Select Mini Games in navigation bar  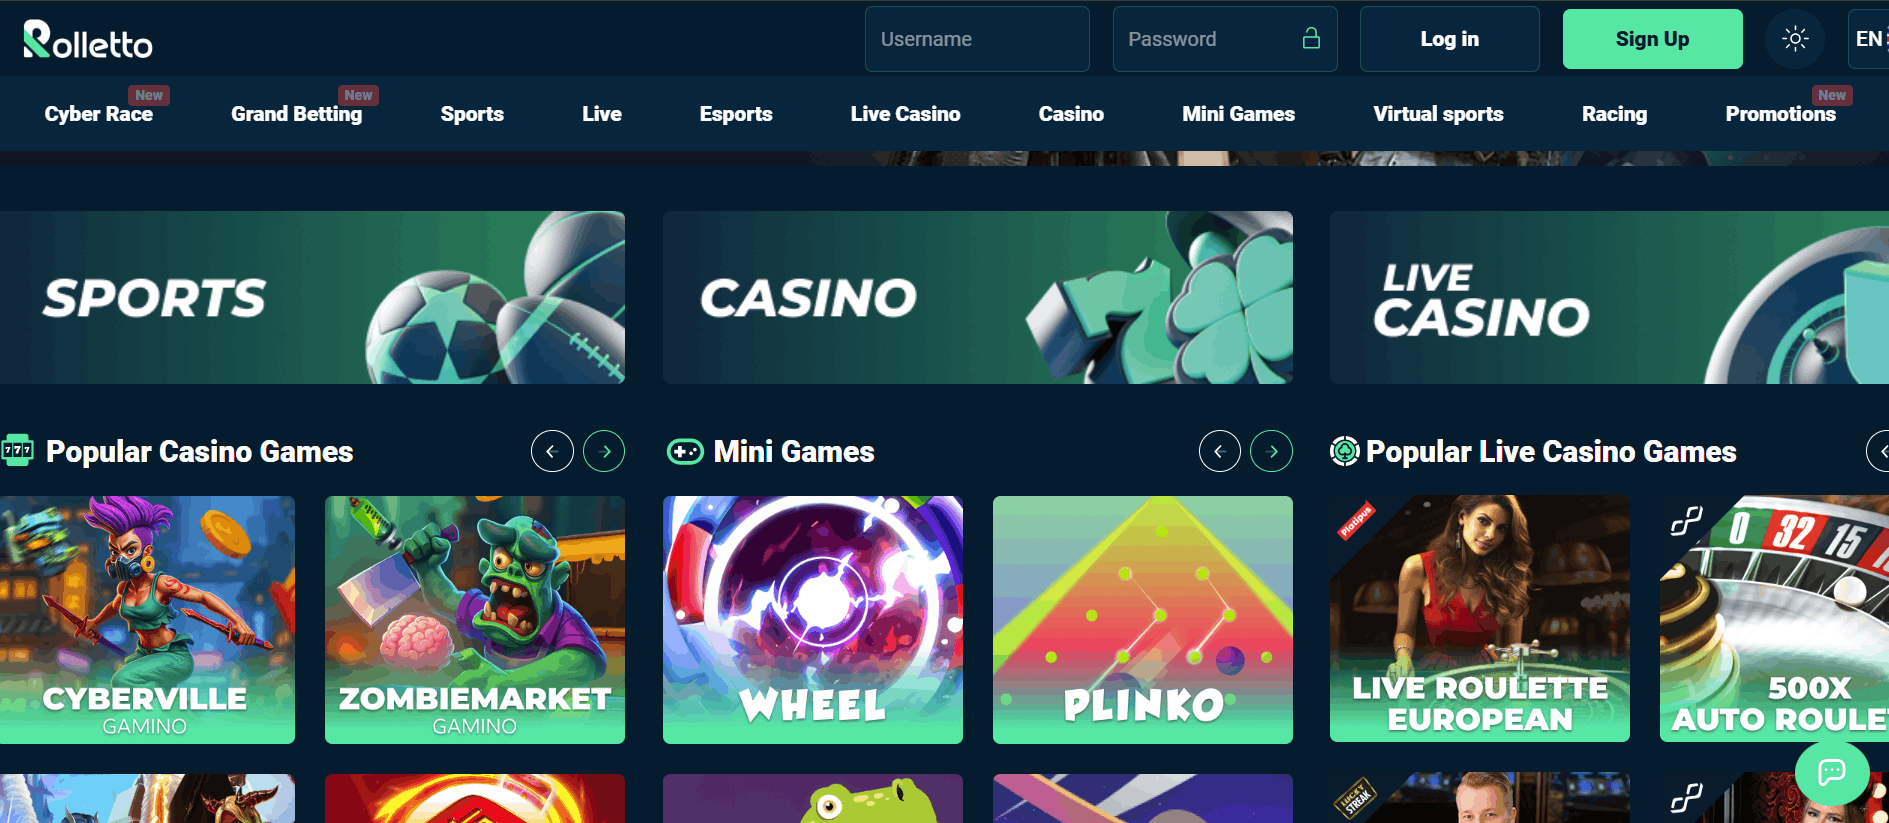[x=1238, y=114]
